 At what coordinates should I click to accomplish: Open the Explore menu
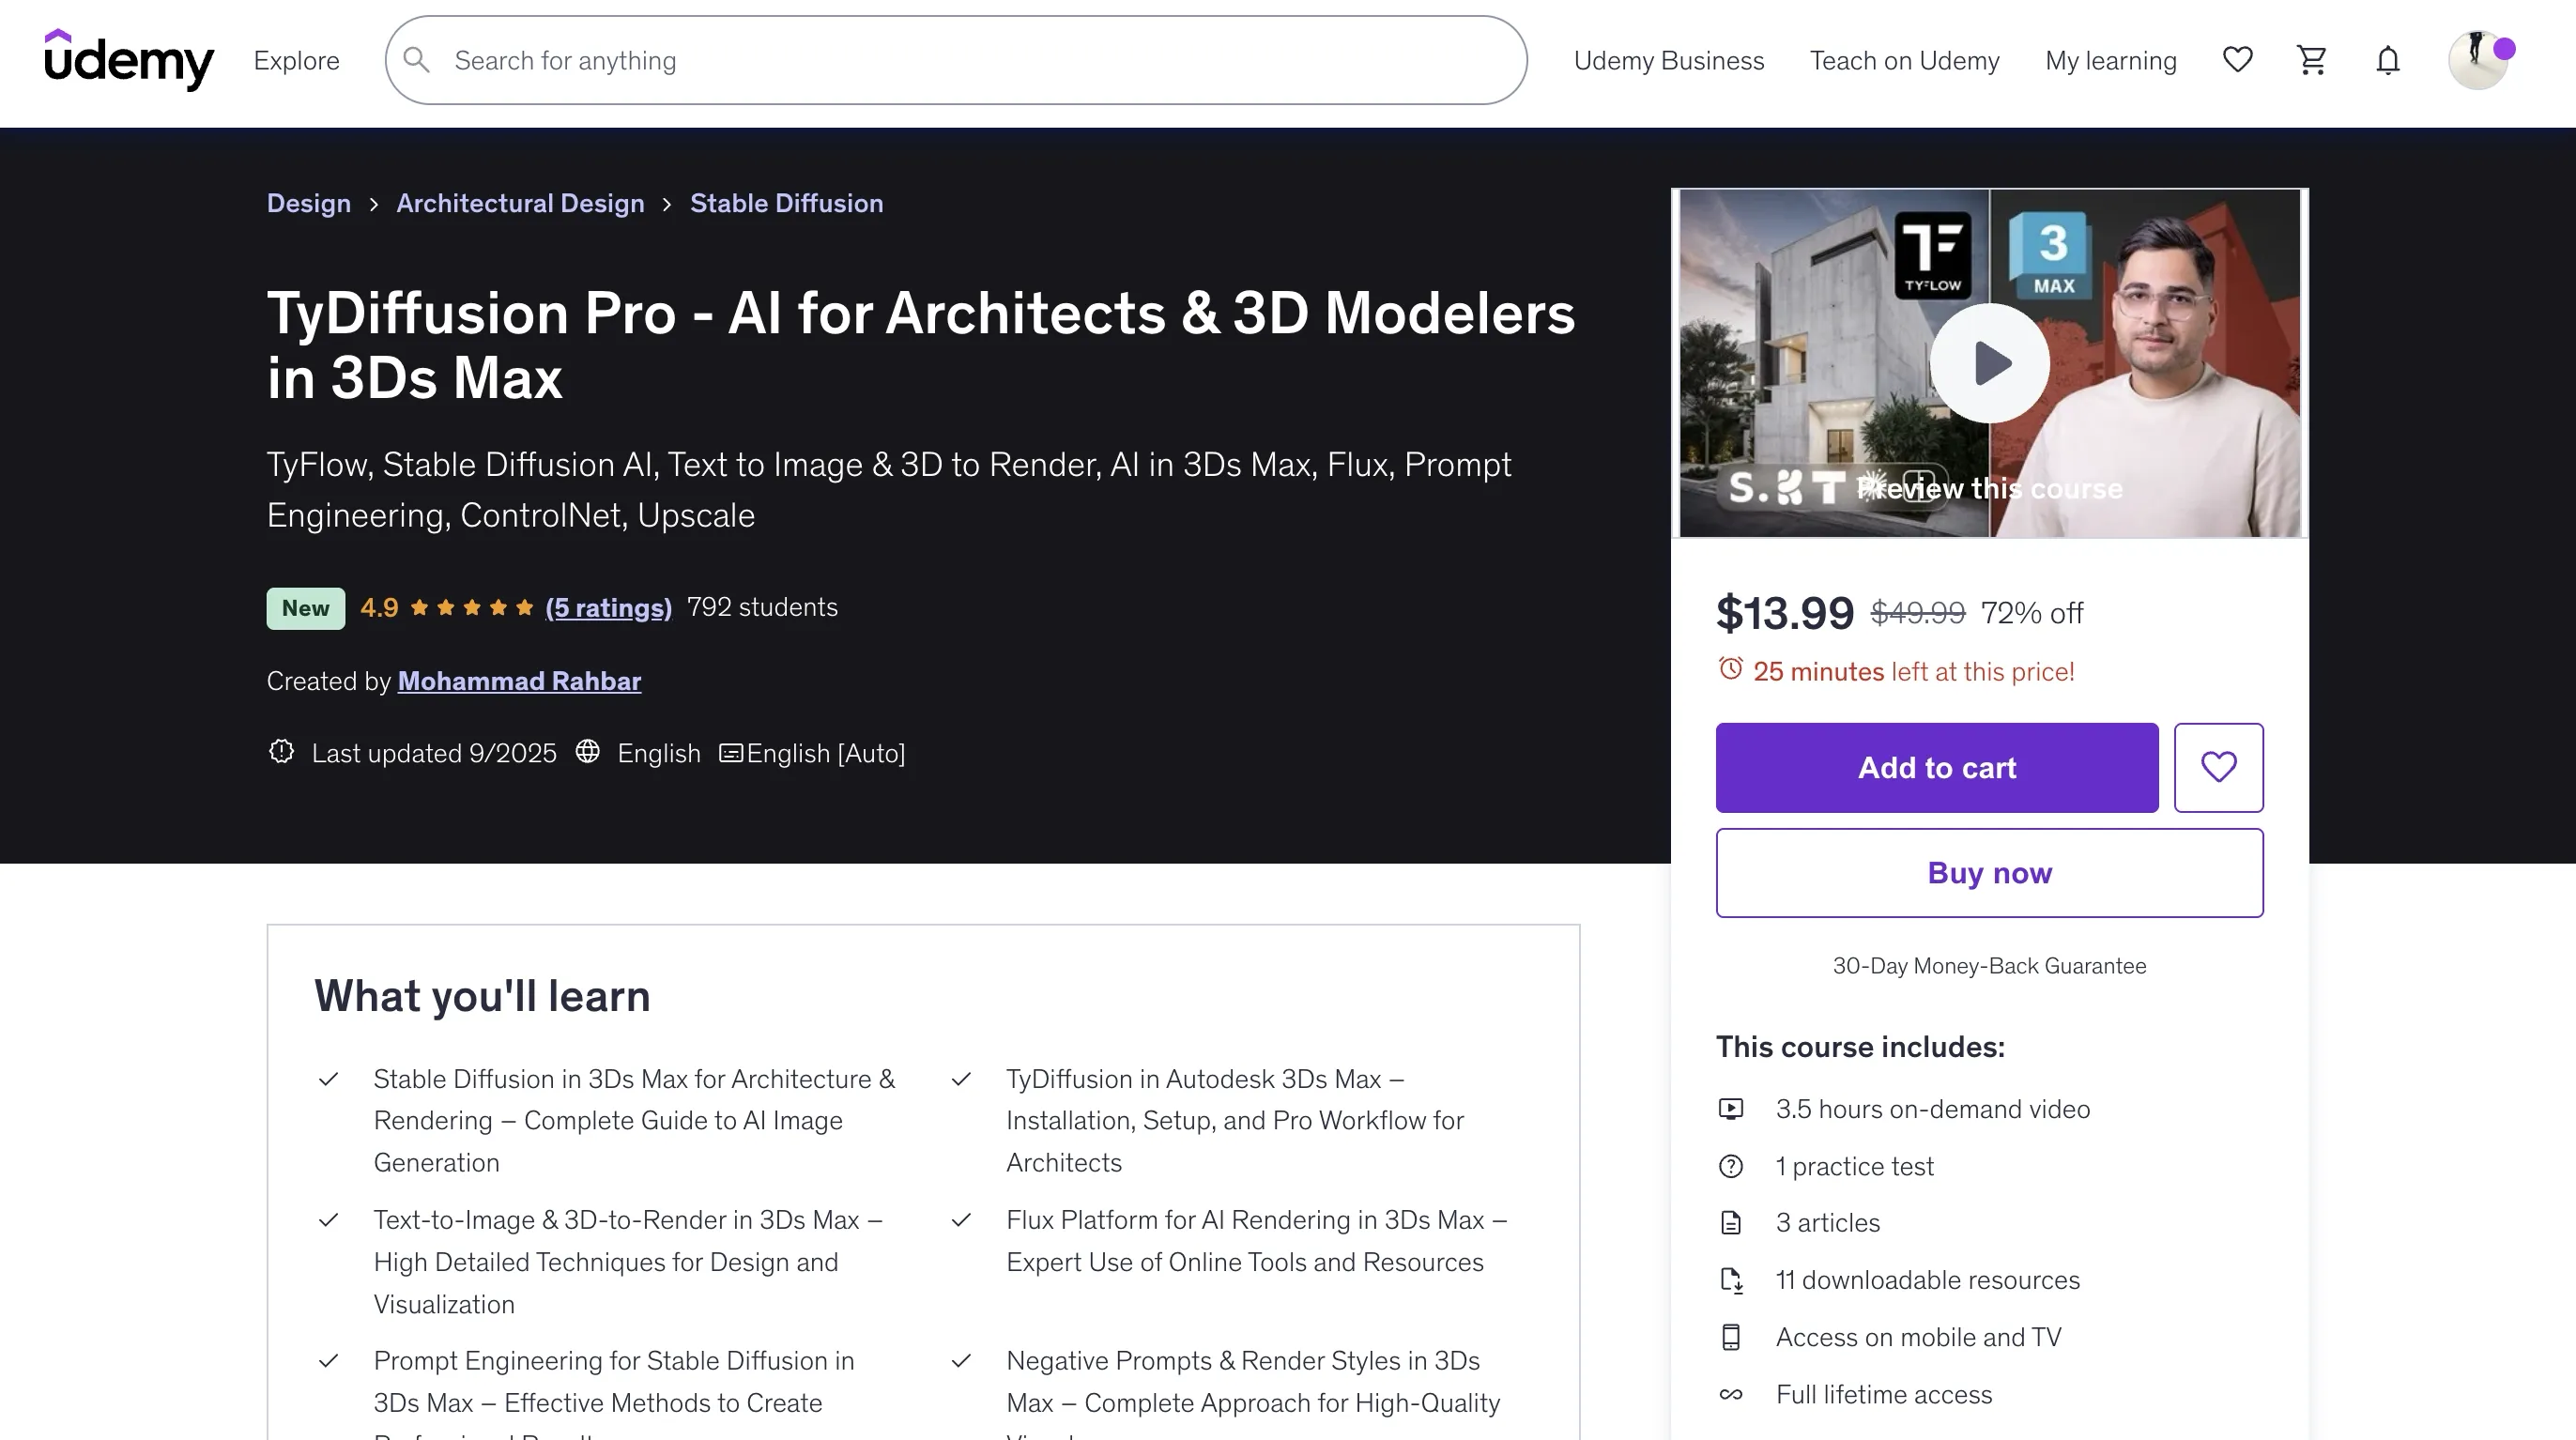296,60
